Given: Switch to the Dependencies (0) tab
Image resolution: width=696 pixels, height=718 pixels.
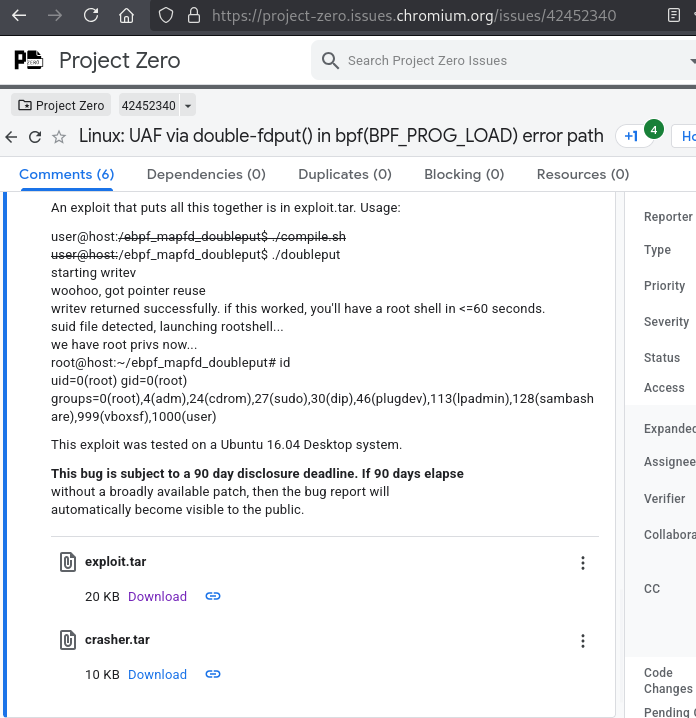Looking at the screenshot, I should pos(206,174).
